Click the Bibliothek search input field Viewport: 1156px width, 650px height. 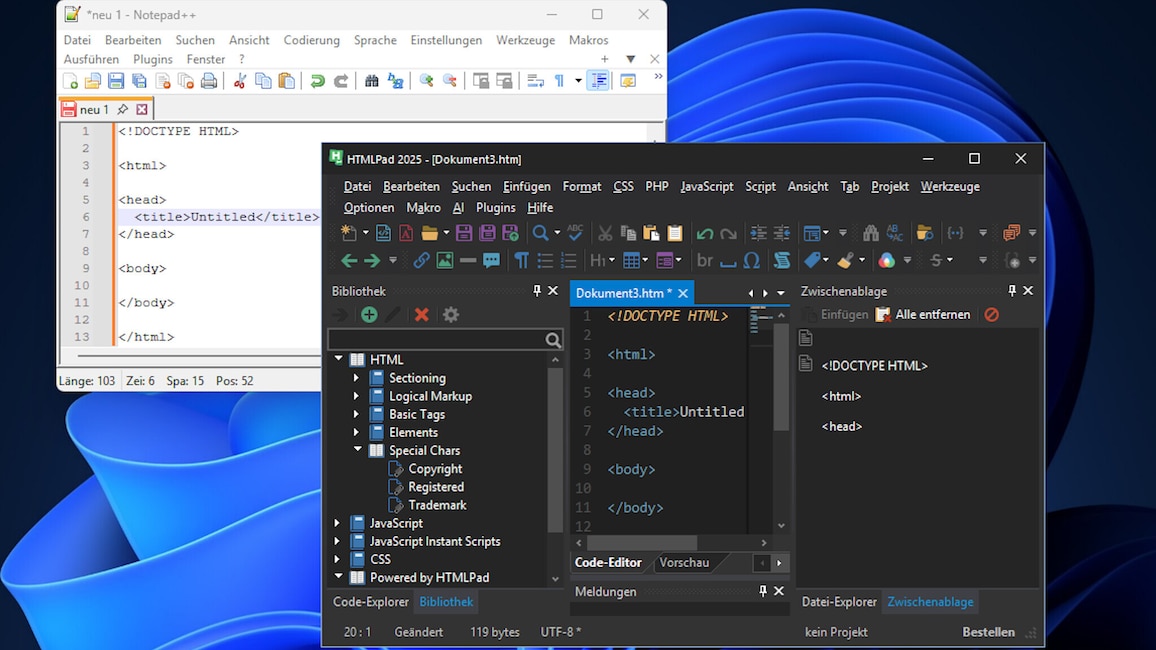pyautogui.click(x=436, y=339)
